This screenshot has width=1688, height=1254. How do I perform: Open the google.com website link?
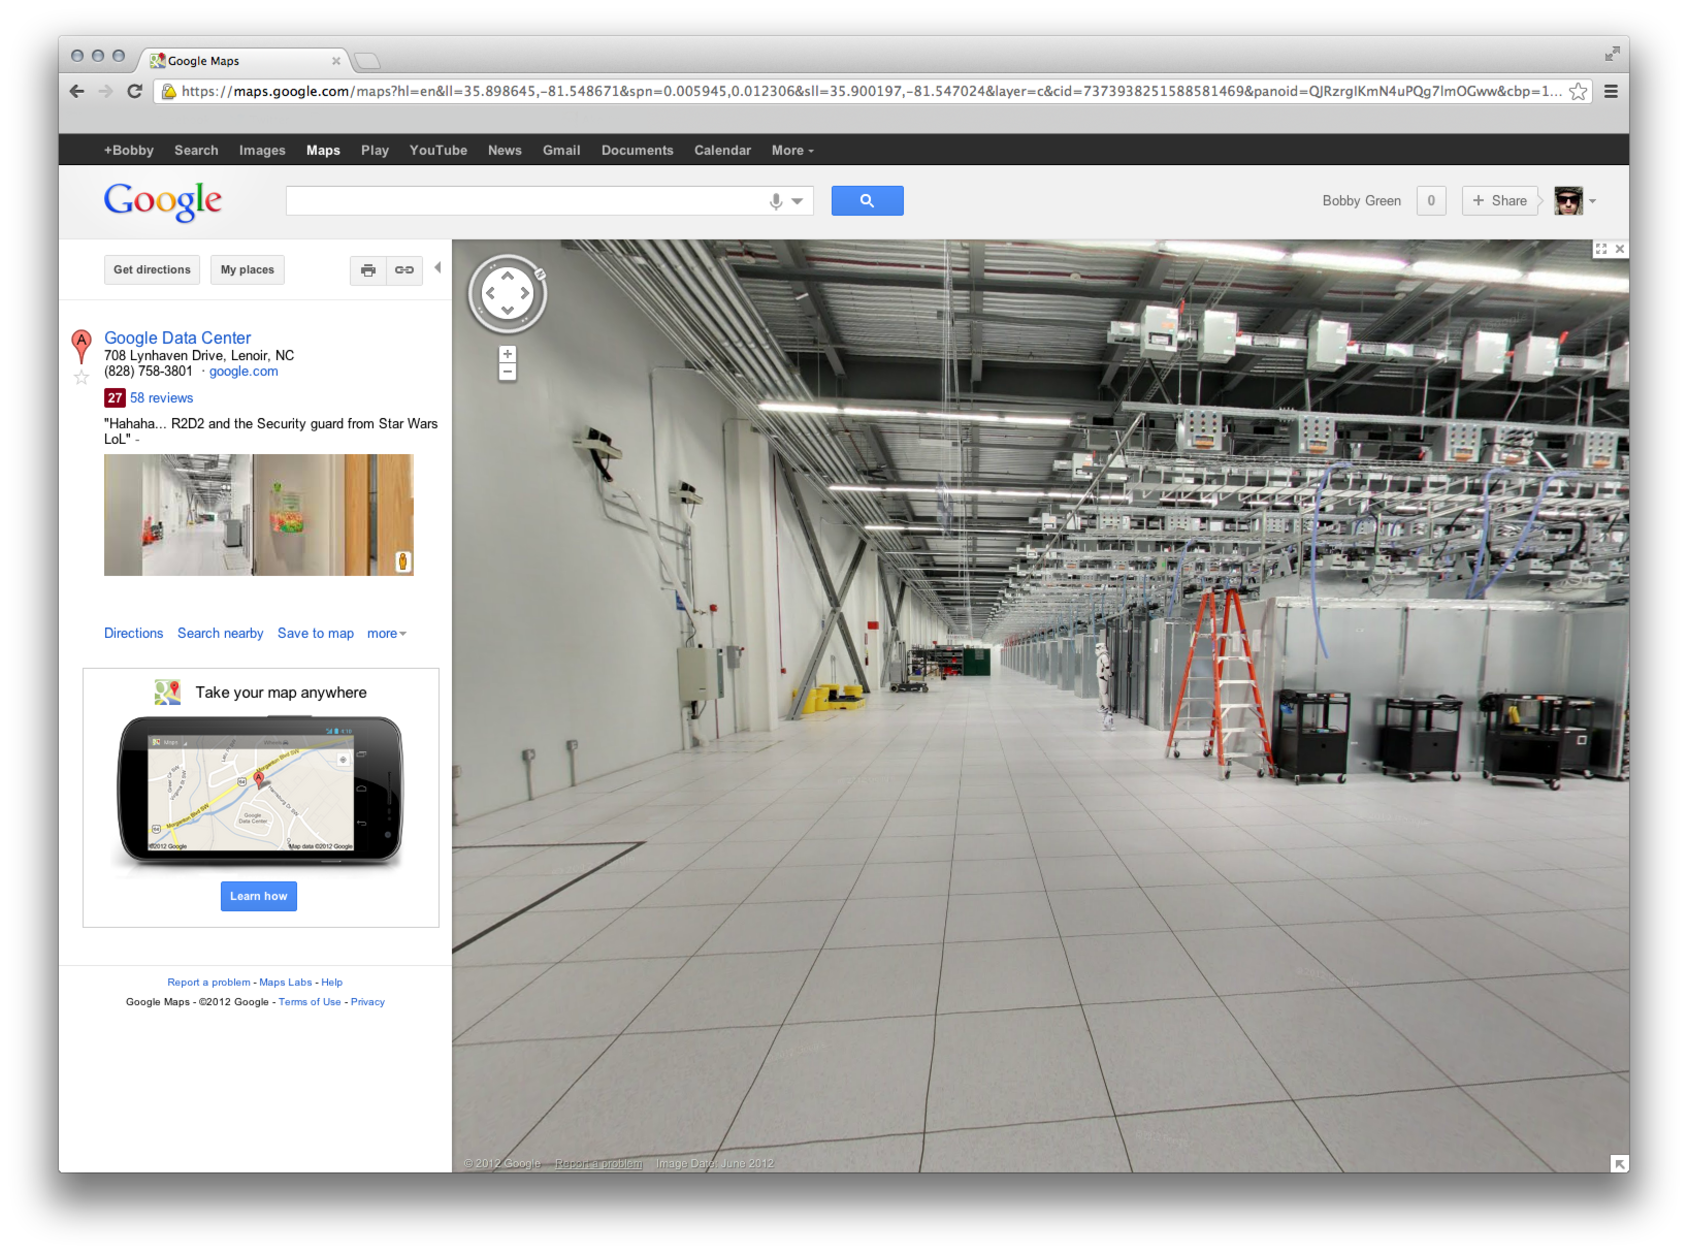point(243,371)
